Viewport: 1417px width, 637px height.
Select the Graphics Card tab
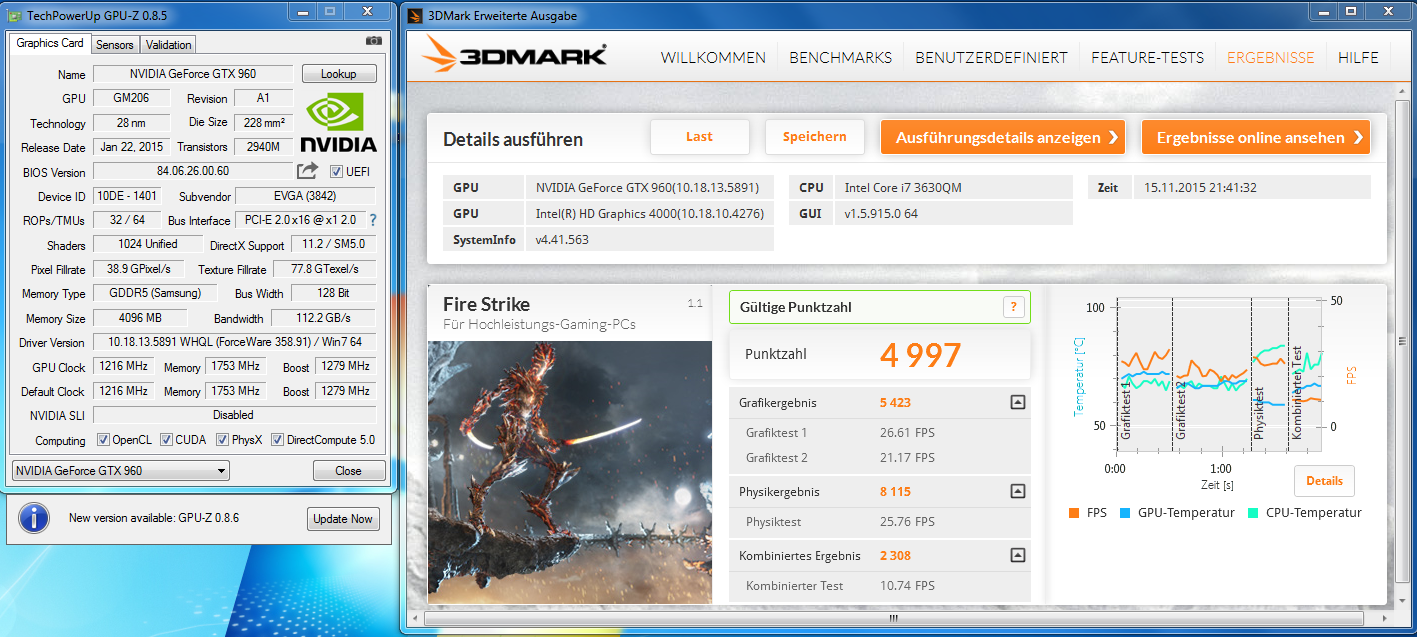[50, 43]
